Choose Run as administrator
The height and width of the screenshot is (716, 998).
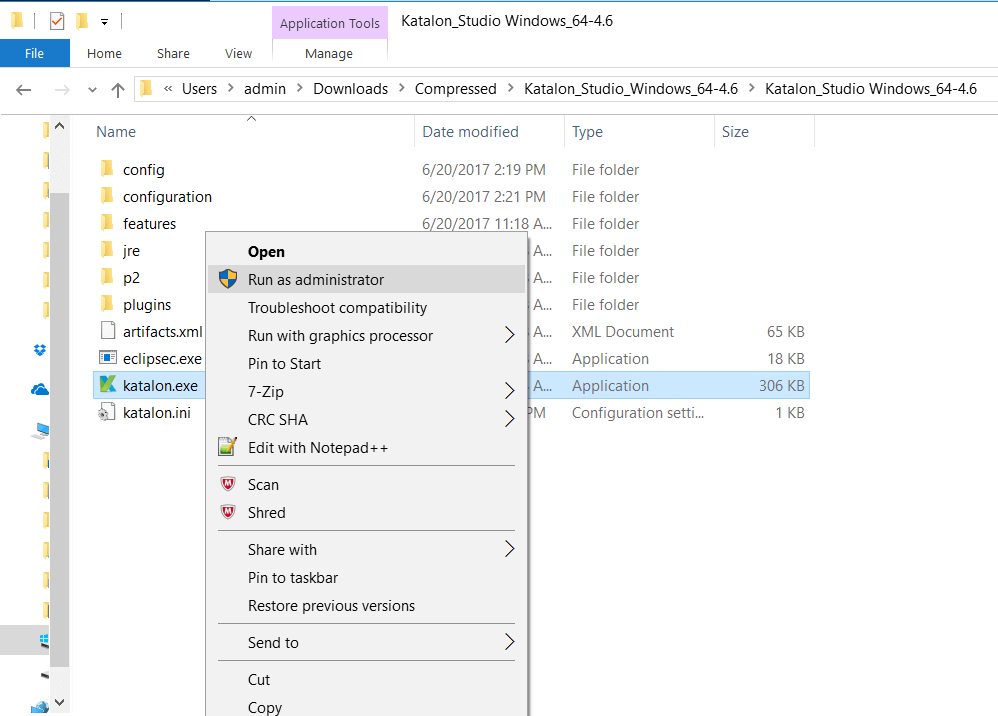[x=367, y=279]
